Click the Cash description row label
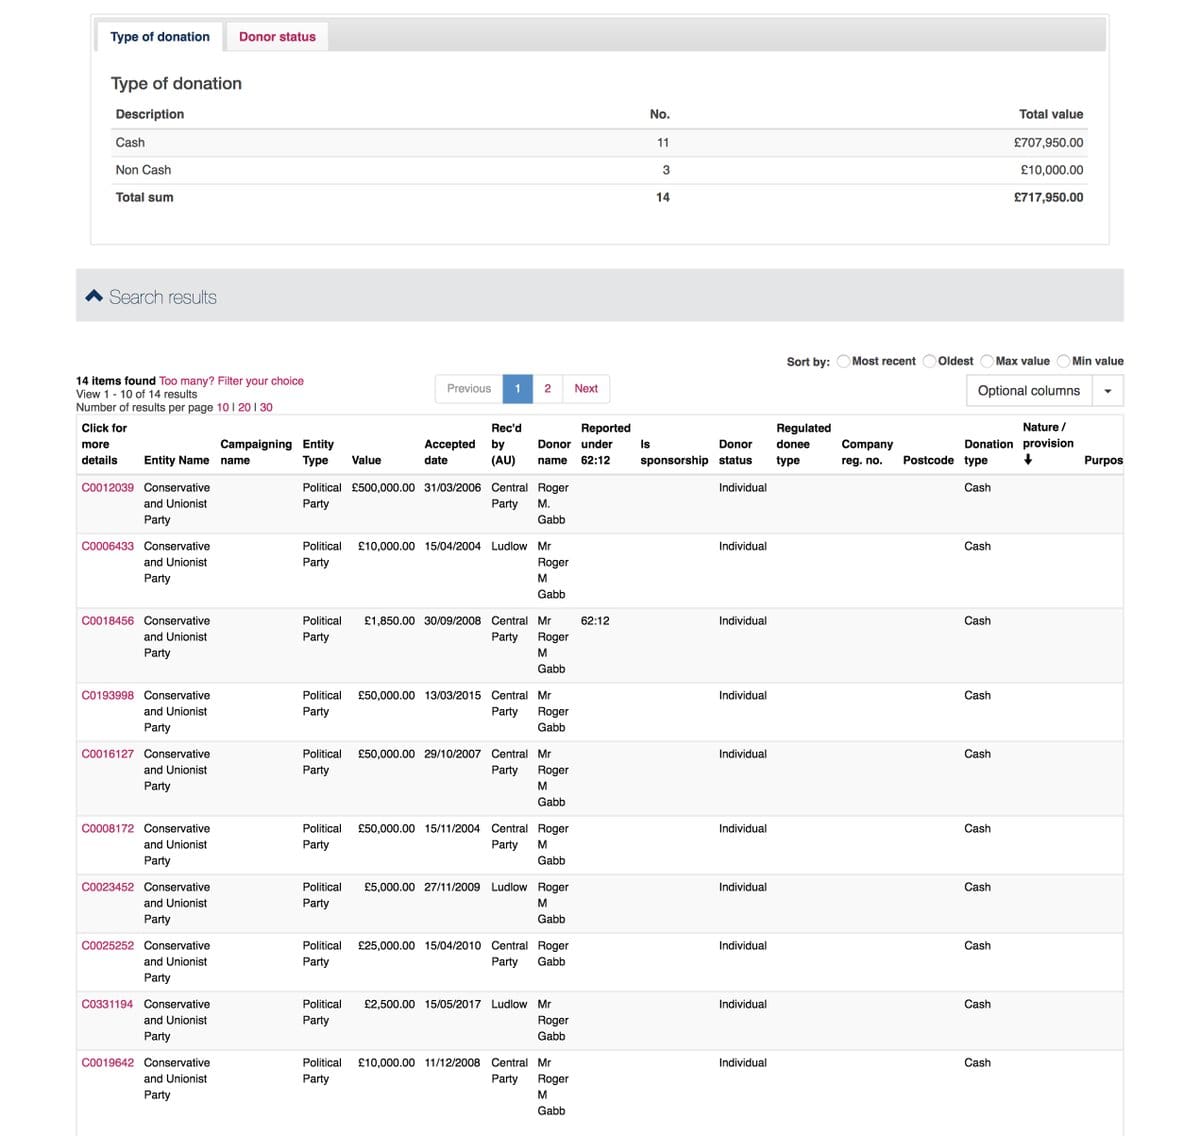Image resolution: width=1200 pixels, height=1136 pixels. 130,143
